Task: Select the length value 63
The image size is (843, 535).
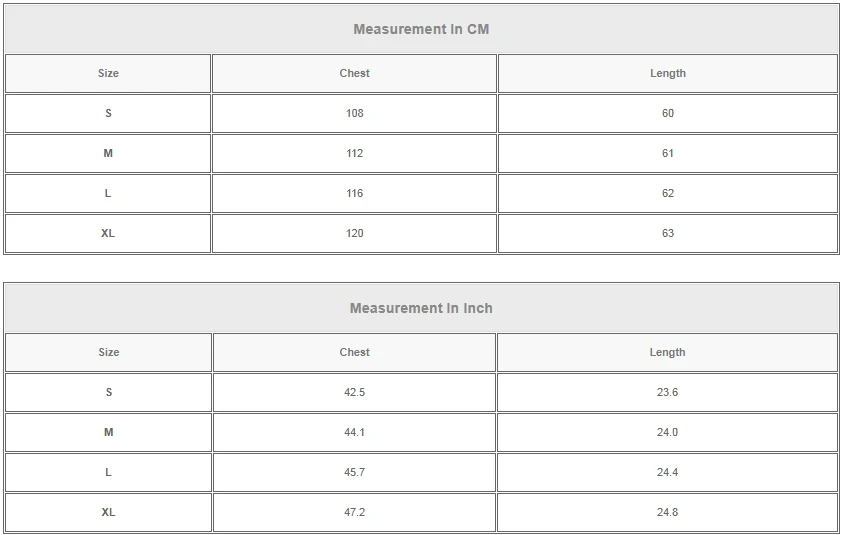Action: 667,234
